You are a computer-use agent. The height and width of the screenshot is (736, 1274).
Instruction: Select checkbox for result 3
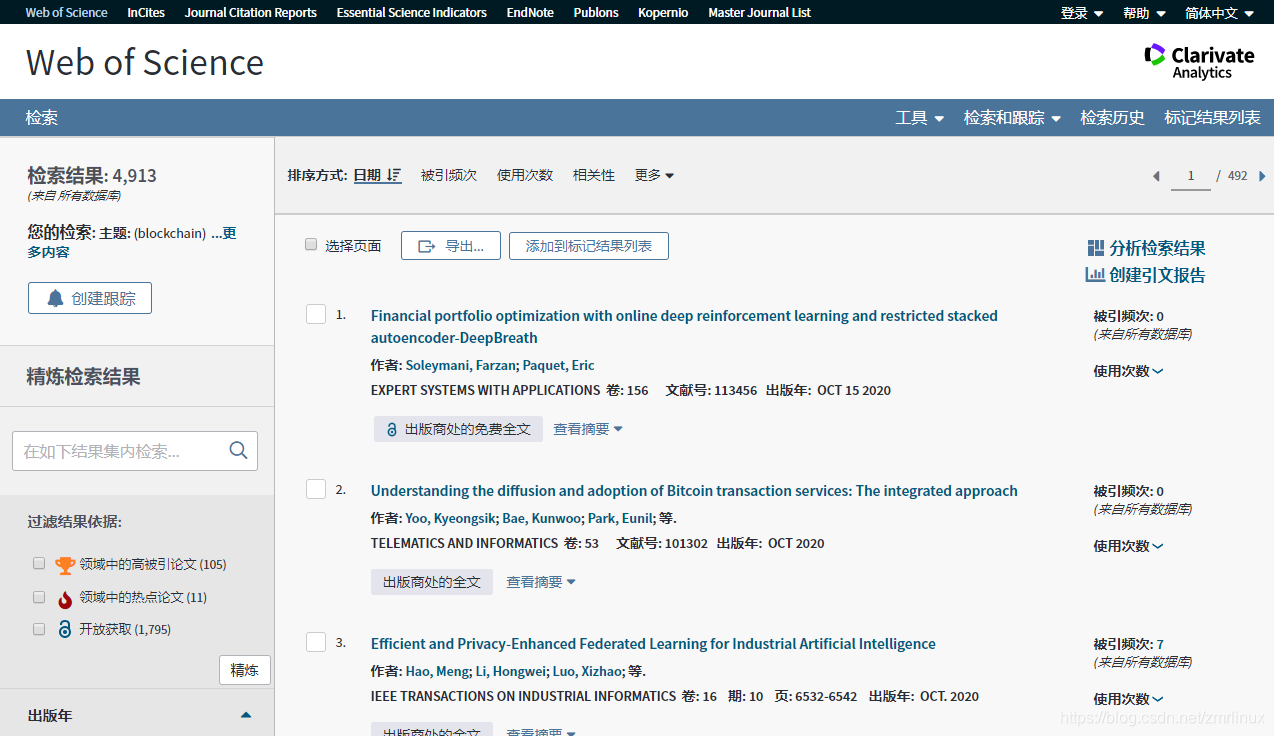pyautogui.click(x=316, y=642)
